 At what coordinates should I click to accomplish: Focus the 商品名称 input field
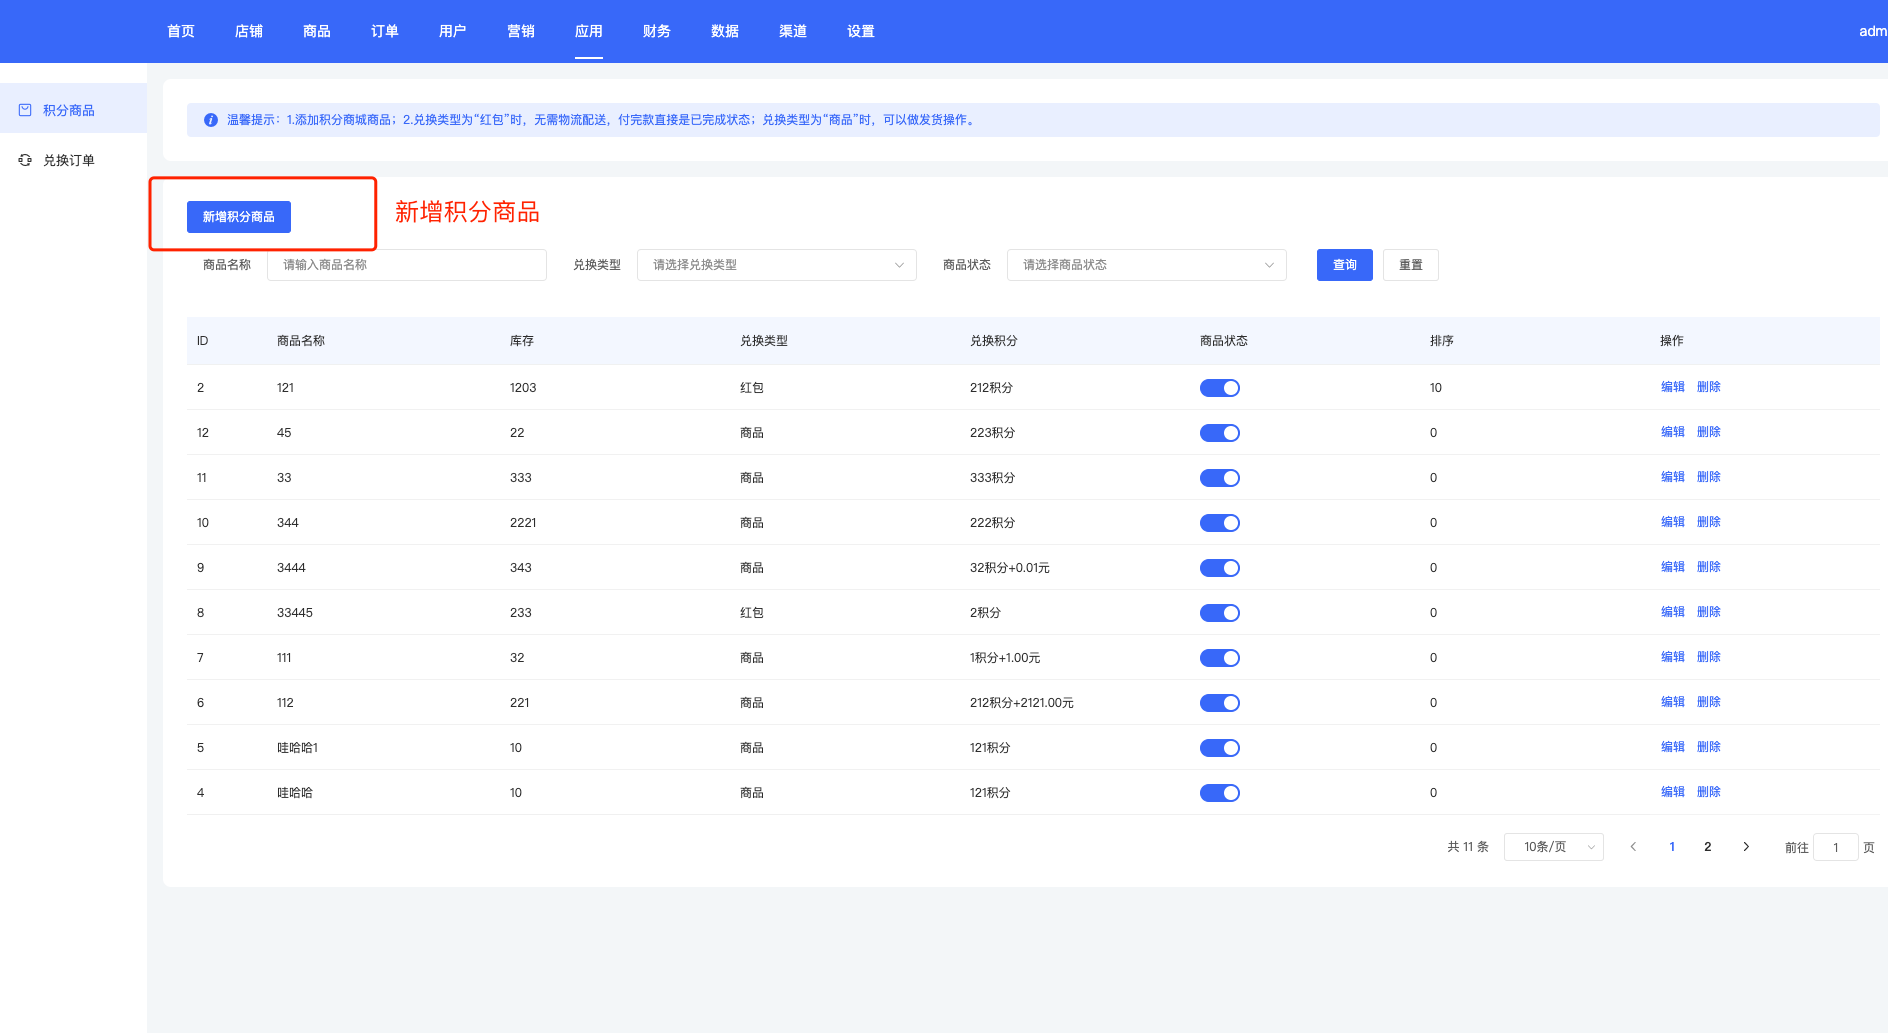(x=407, y=265)
